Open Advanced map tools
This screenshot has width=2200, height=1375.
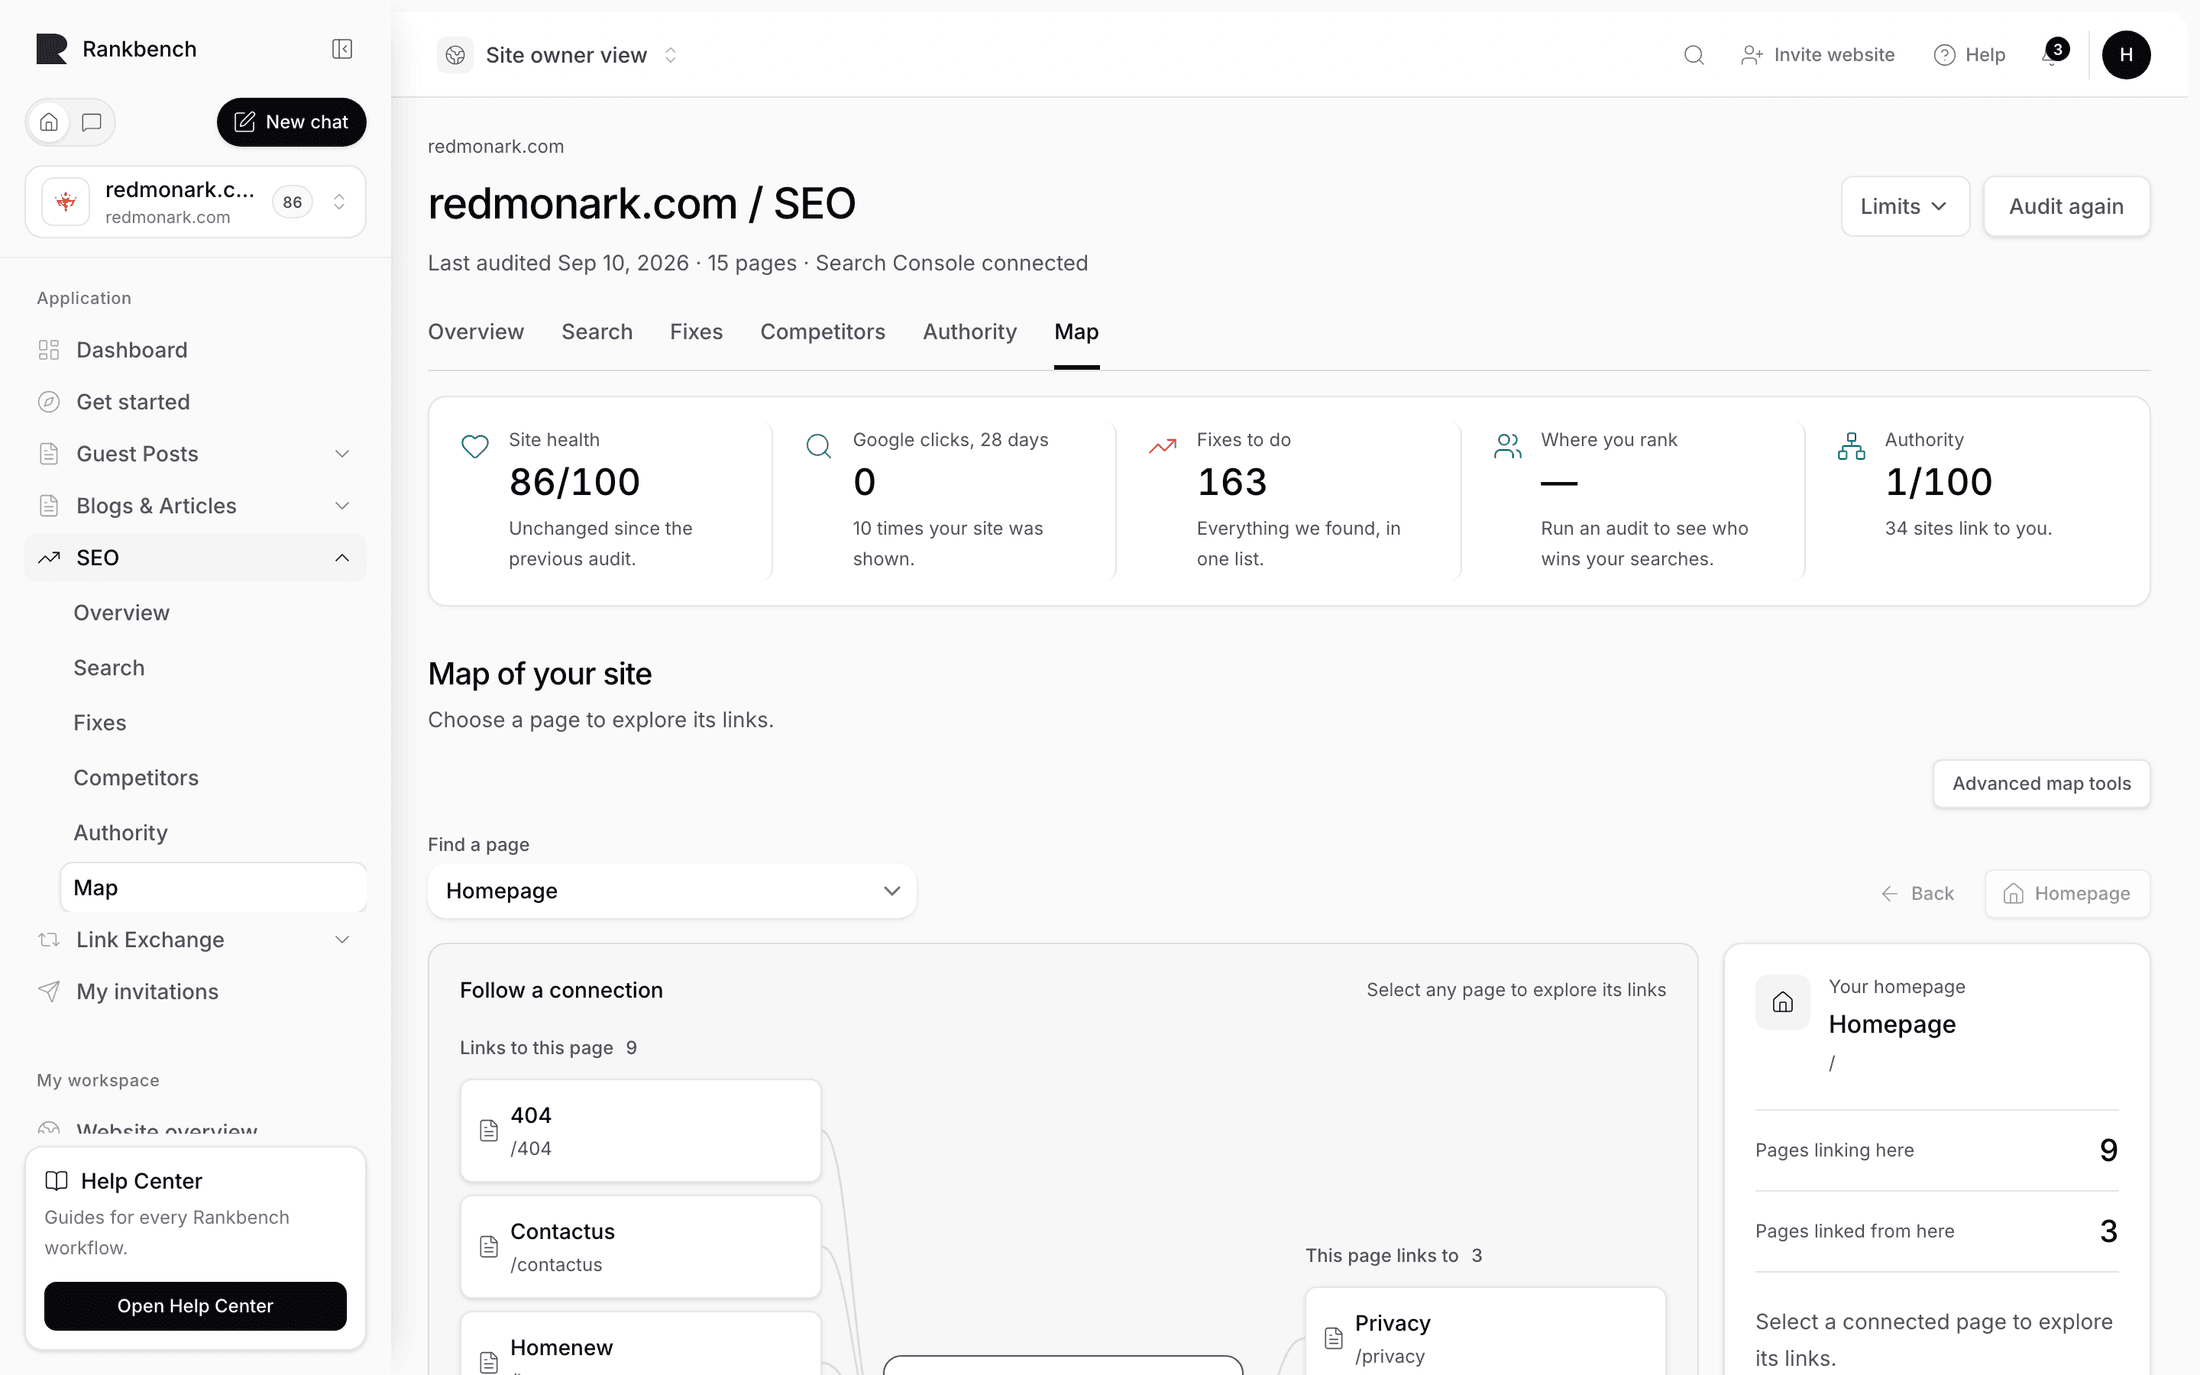[x=2041, y=784]
